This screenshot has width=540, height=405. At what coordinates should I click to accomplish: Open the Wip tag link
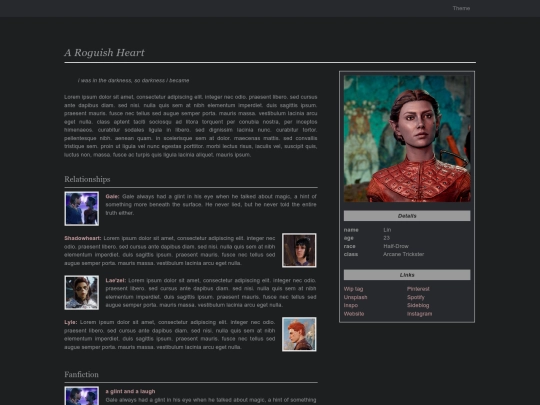pyautogui.click(x=353, y=289)
